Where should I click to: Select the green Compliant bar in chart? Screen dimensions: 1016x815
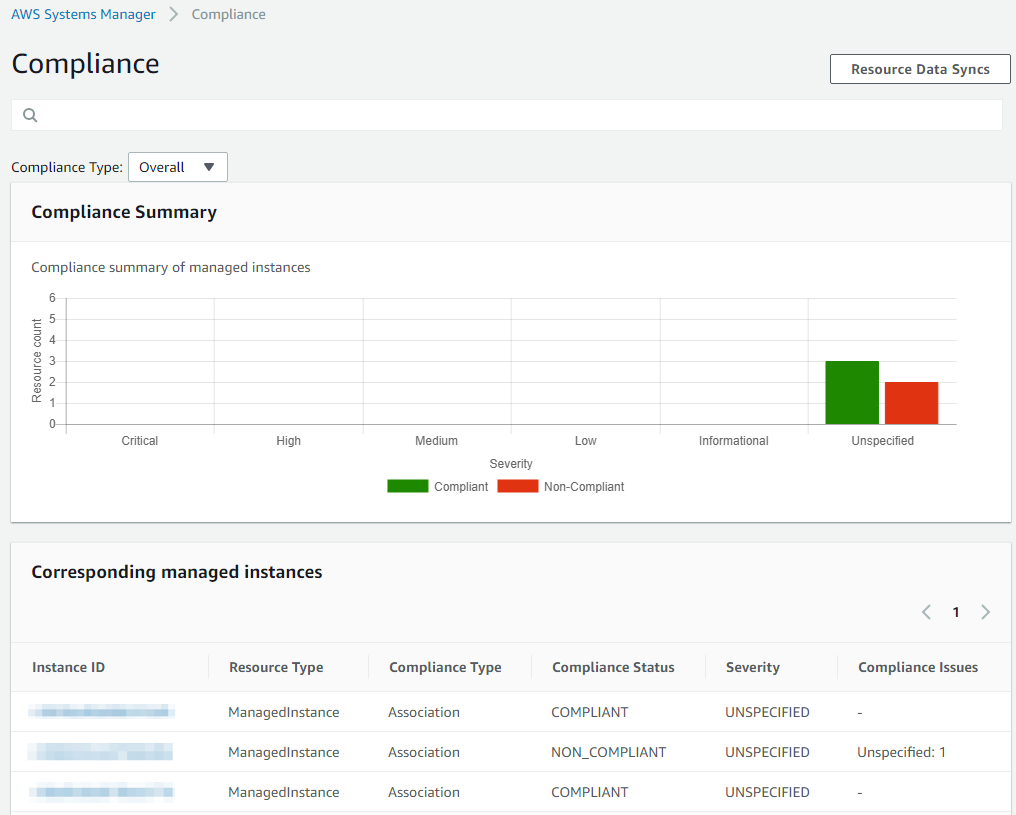pos(851,393)
